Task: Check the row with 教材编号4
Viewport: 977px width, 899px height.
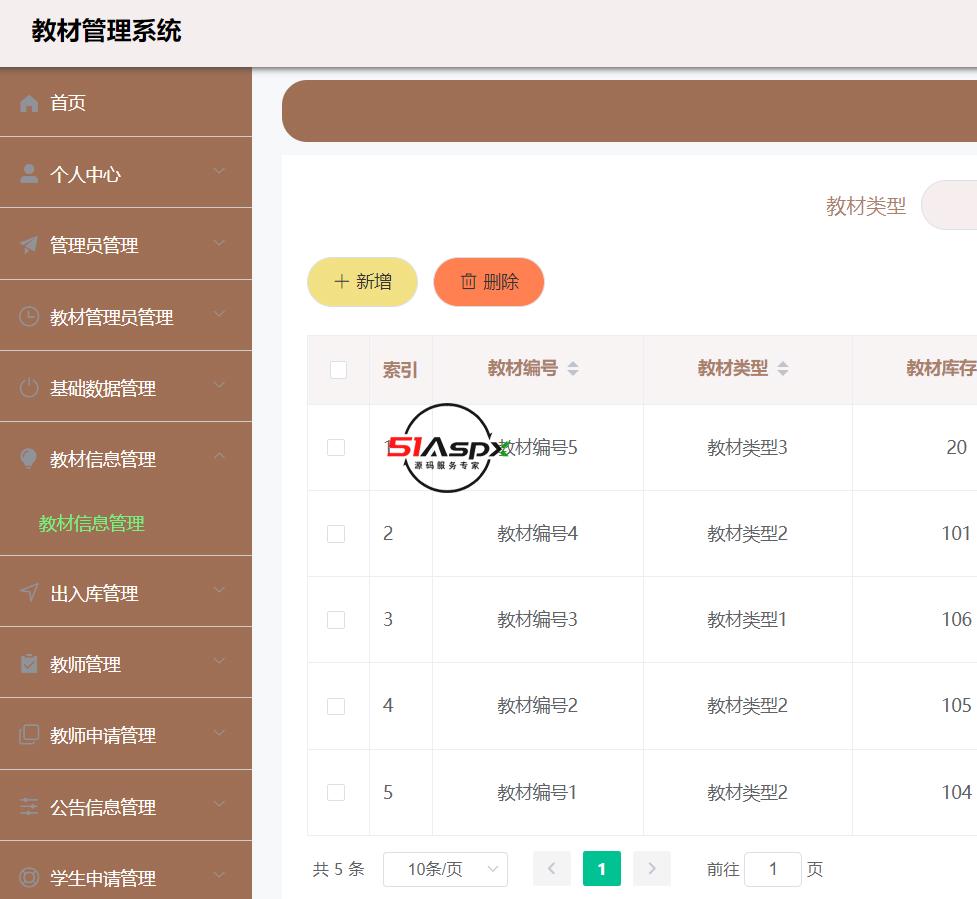Action: 336,533
